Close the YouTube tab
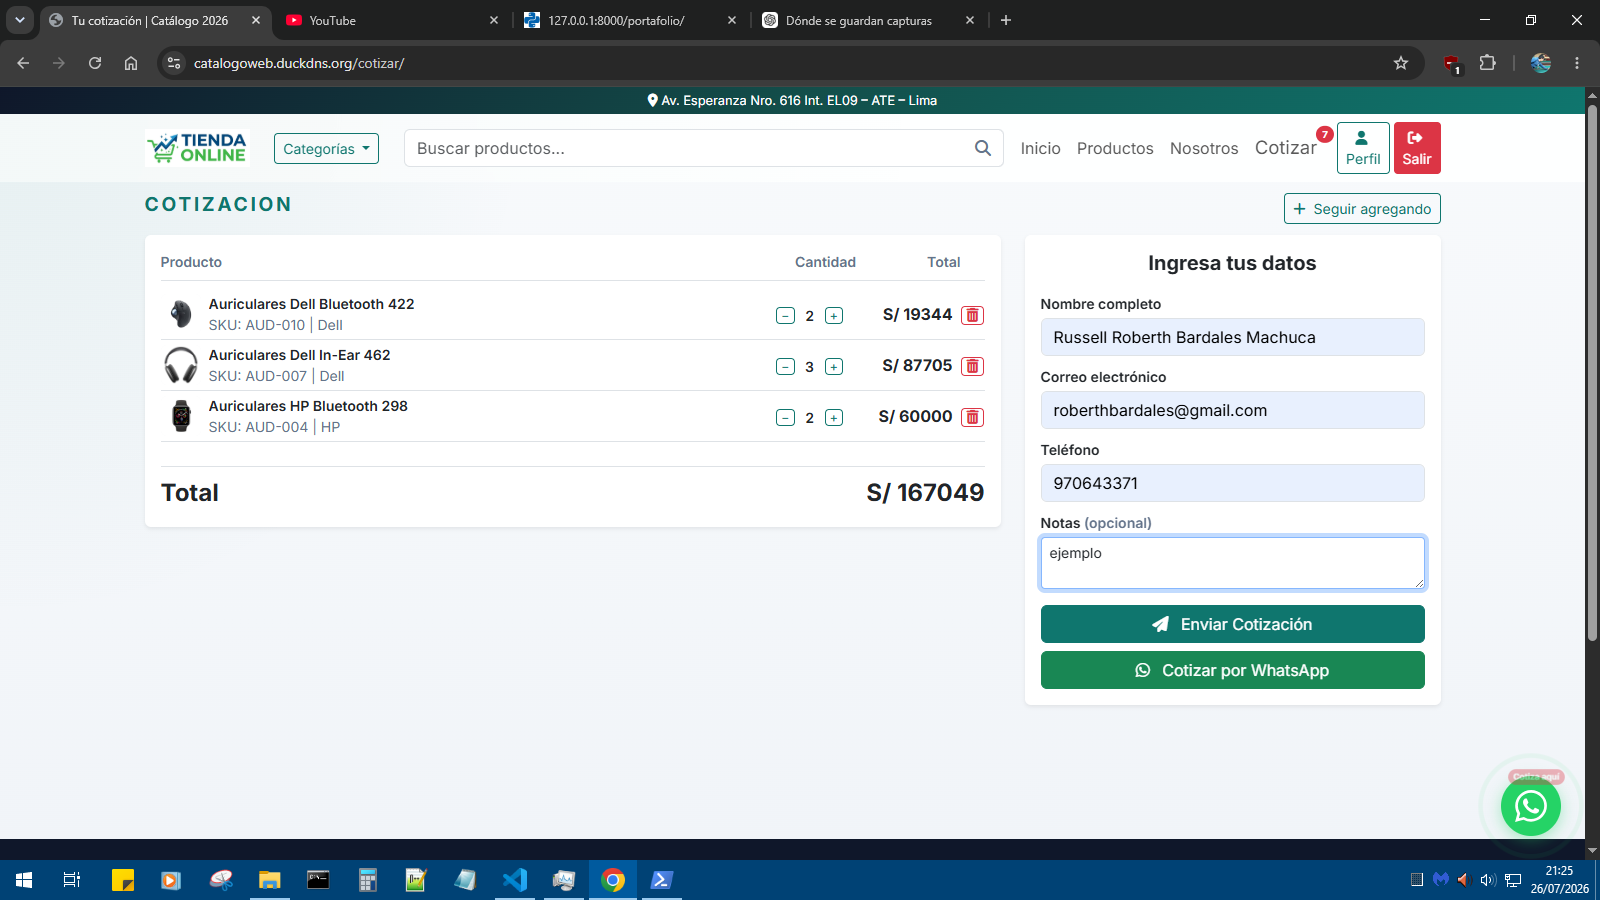The height and width of the screenshot is (900, 1600). [x=494, y=20]
